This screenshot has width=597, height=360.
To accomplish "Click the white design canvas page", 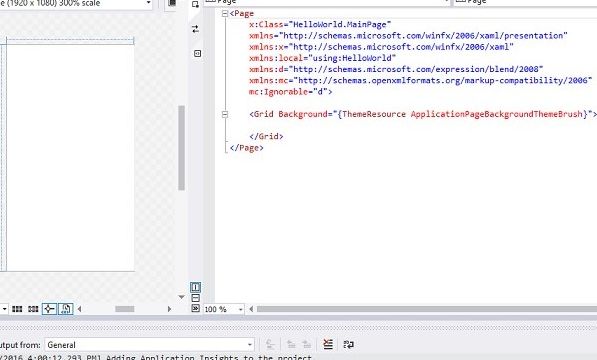I will pyautogui.click(x=70, y=158).
